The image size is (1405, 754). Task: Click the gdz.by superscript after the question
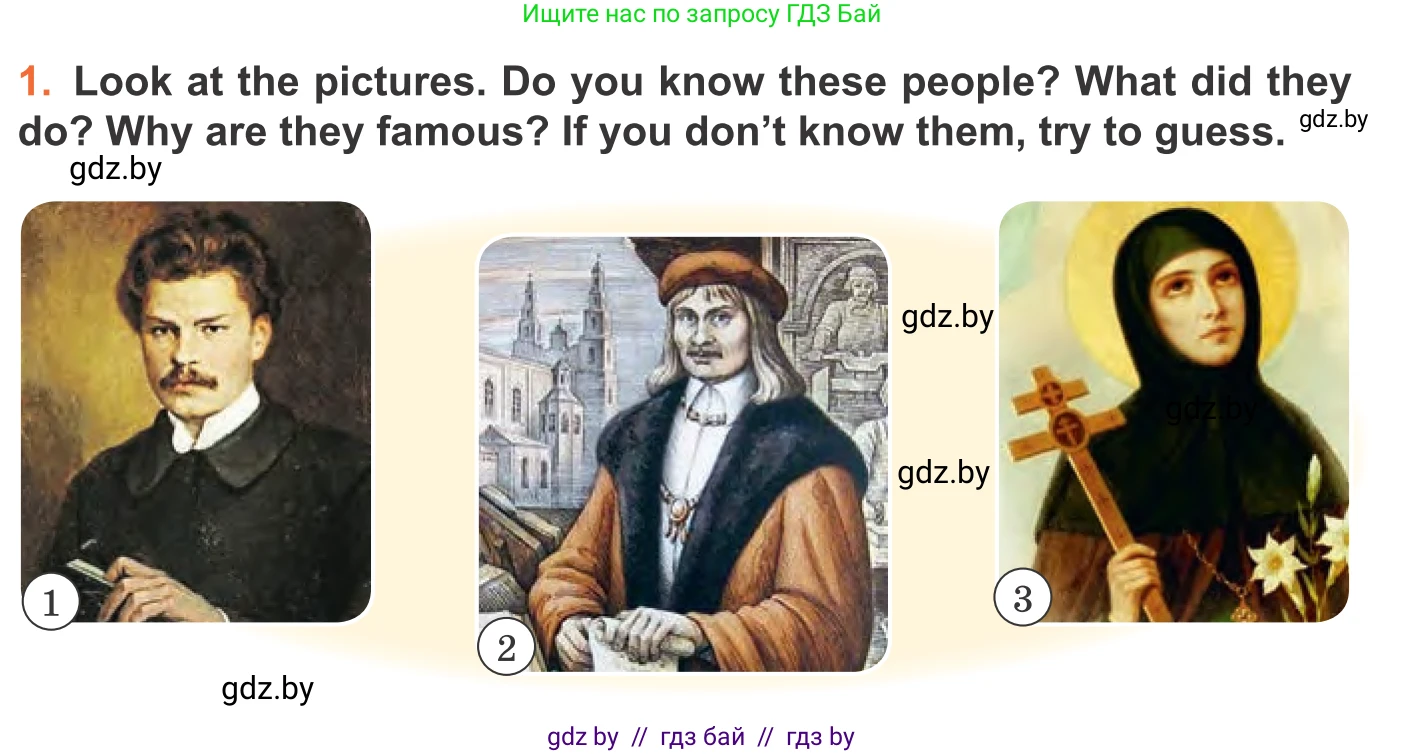(x=1334, y=120)
